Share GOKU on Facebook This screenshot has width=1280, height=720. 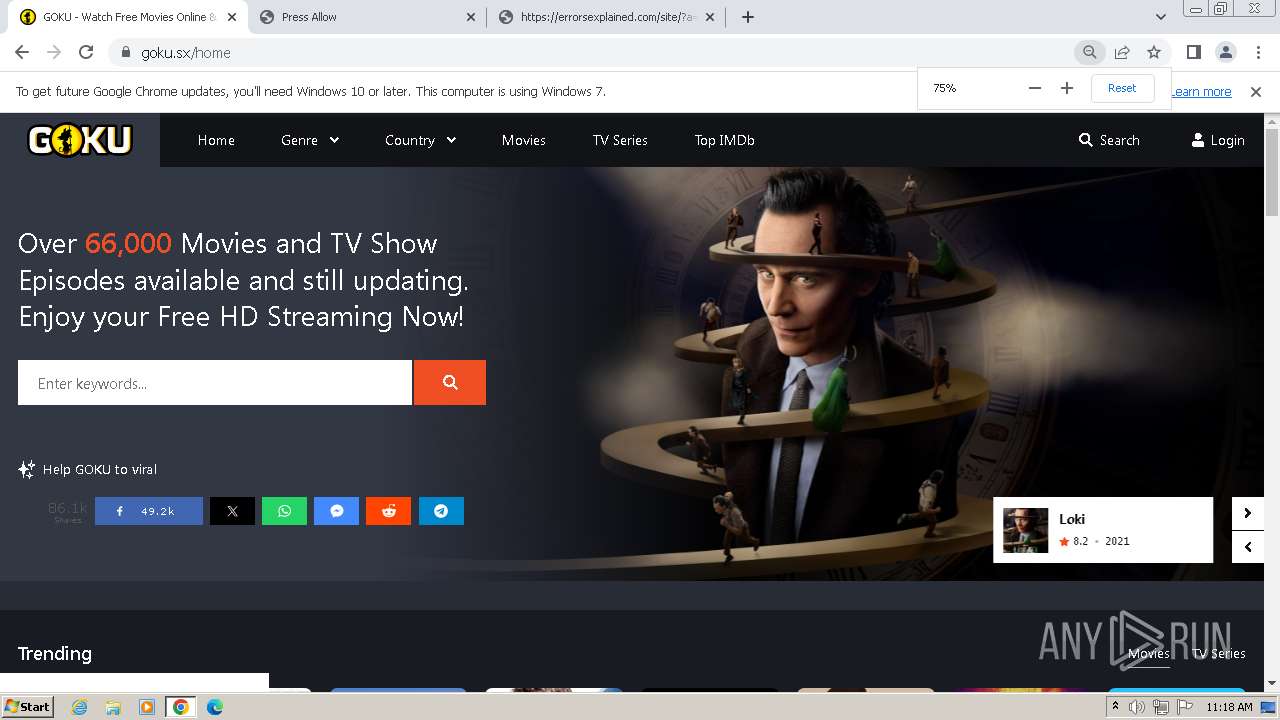tap(149, 511)
